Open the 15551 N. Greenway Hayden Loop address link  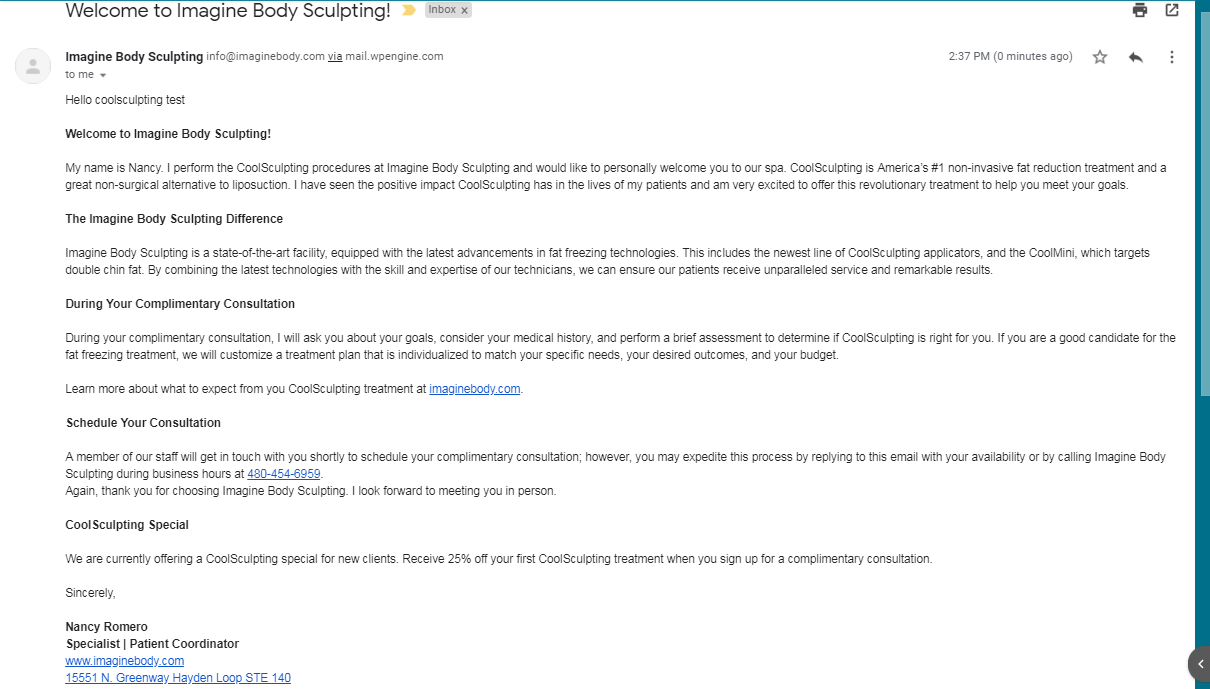tap(178, 678)
